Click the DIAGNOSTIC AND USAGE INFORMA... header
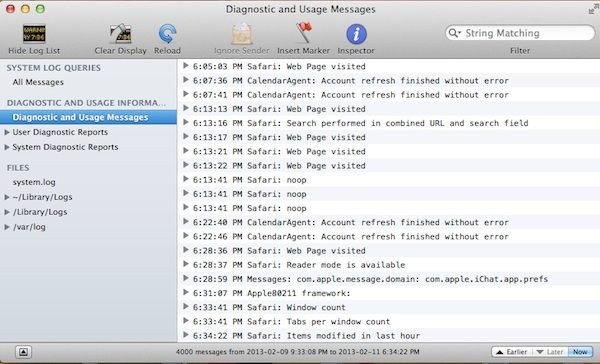 86,103
